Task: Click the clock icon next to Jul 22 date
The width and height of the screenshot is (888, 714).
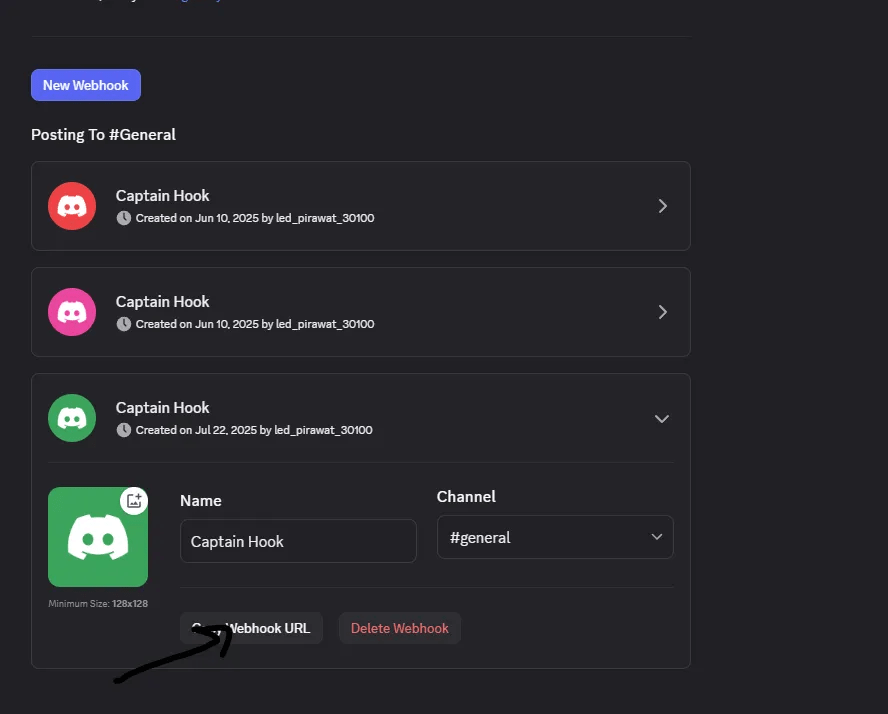Action: [124, 430]
